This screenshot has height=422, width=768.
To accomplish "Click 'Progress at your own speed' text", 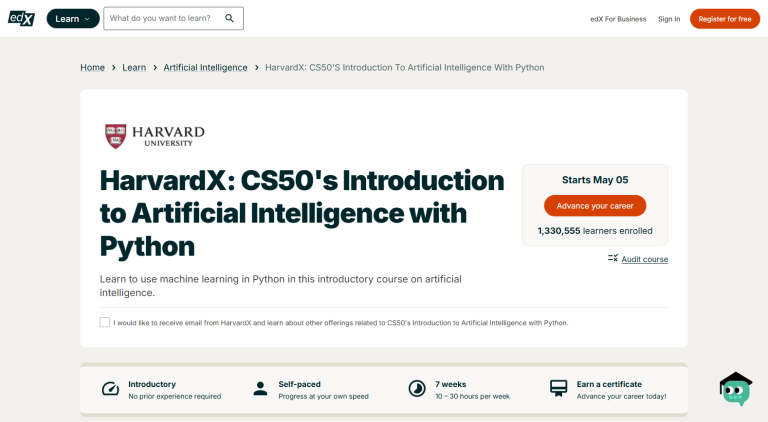I will click(x=323, y=396).
